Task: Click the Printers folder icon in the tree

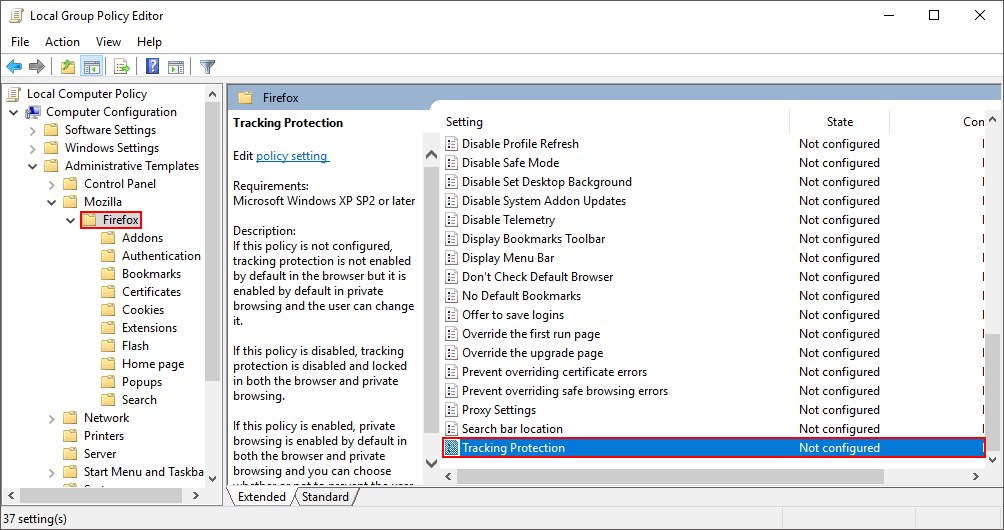Action: (70, 435)
